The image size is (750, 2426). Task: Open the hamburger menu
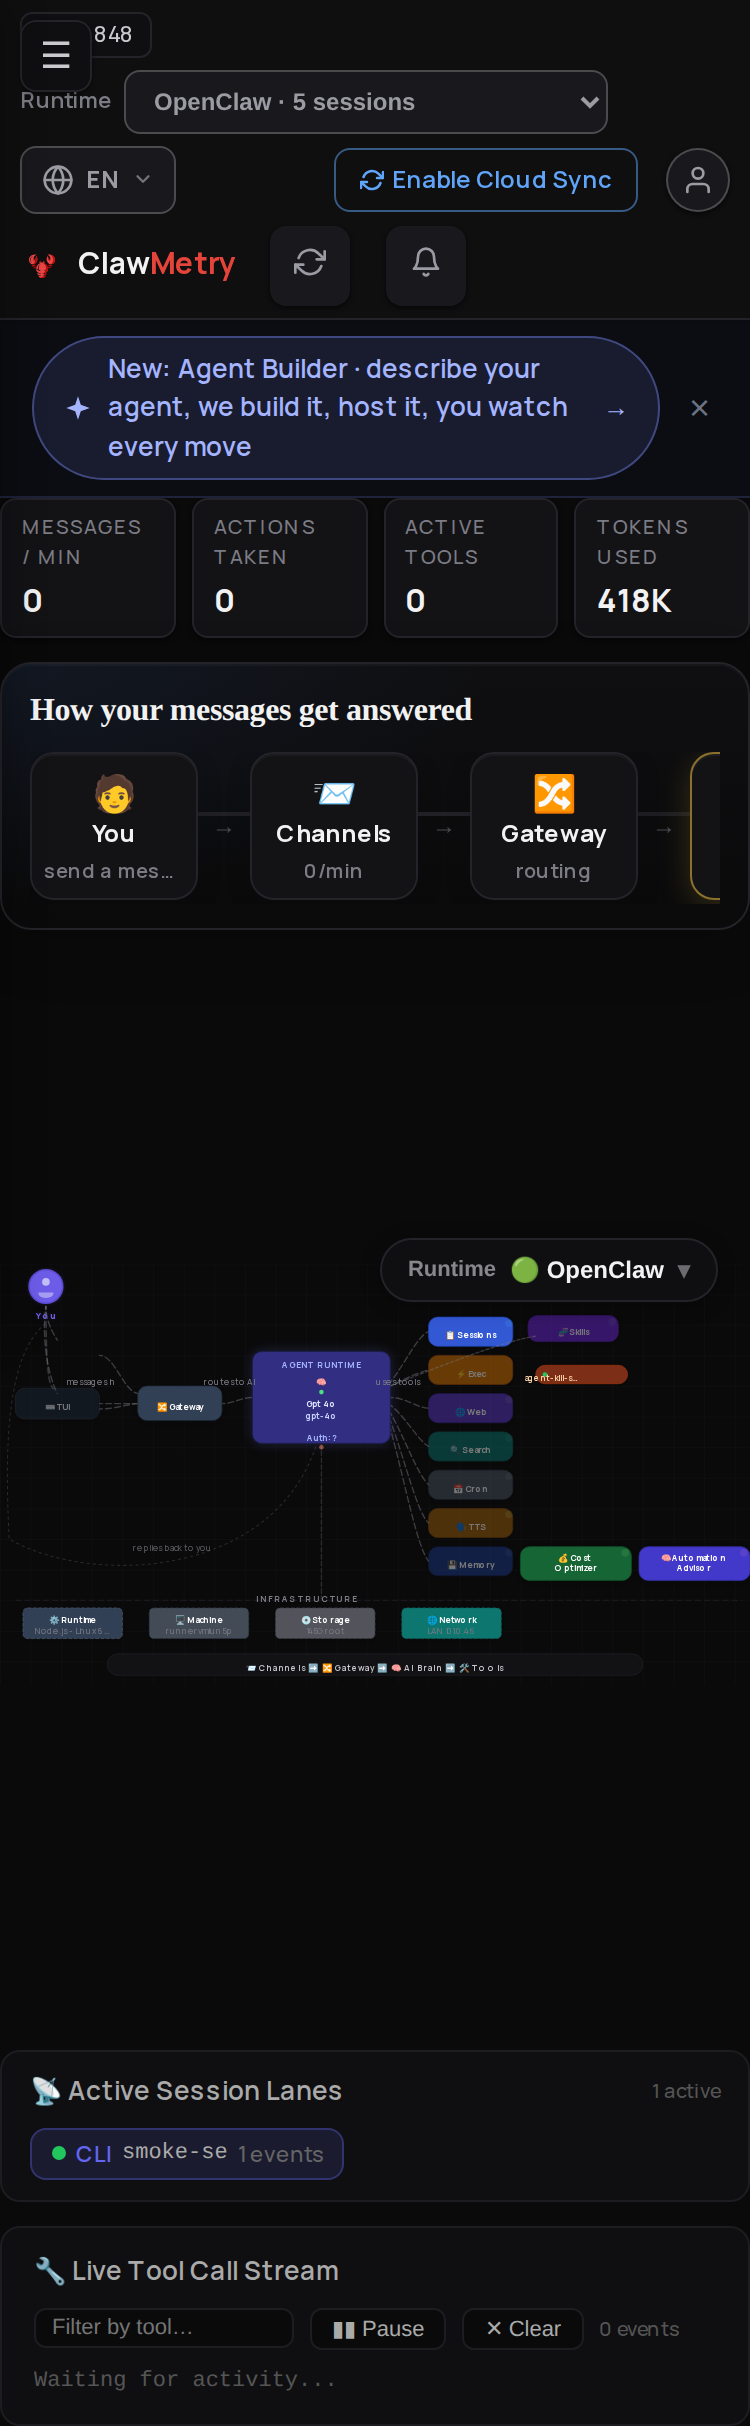click(x=56, y=55)
